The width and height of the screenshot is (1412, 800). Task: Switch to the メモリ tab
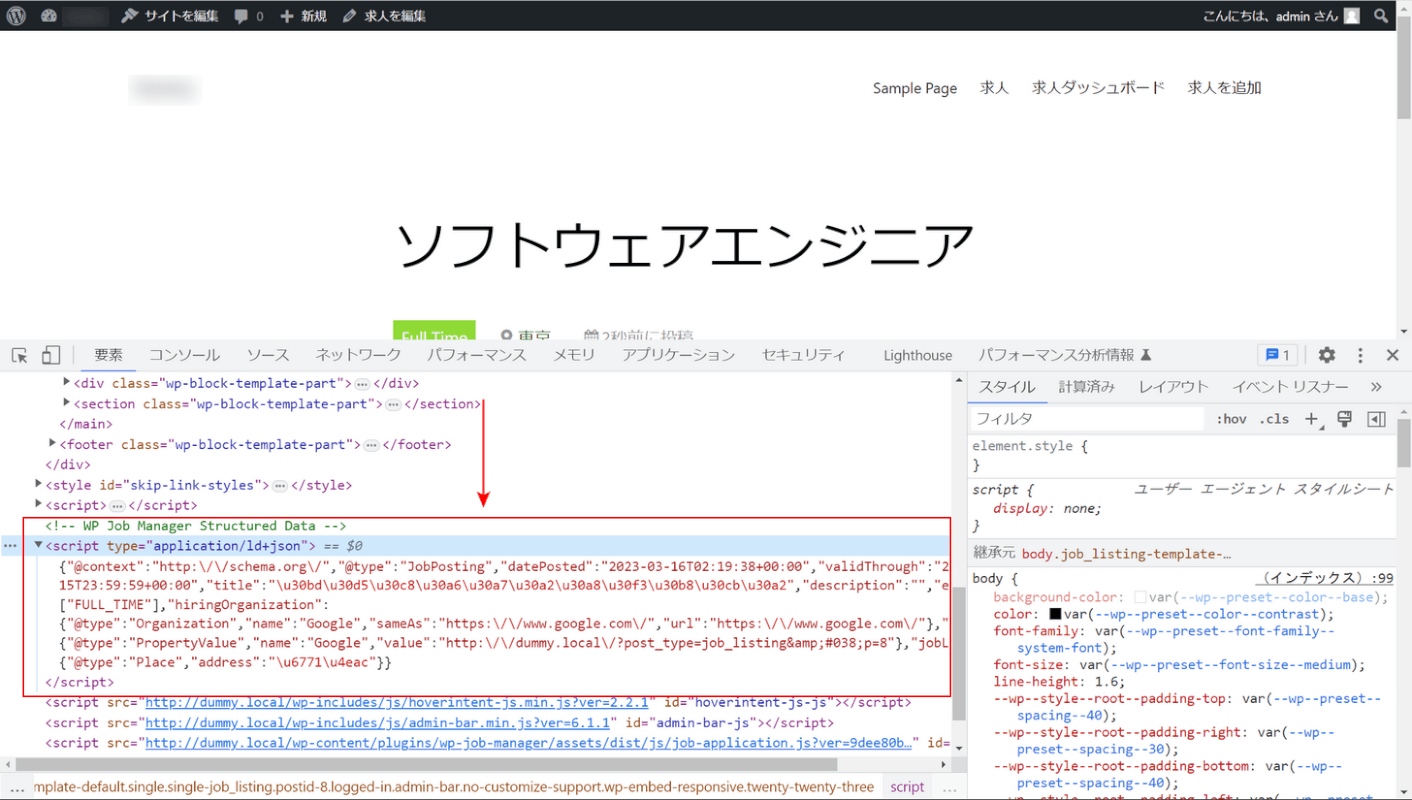point(574,355)
